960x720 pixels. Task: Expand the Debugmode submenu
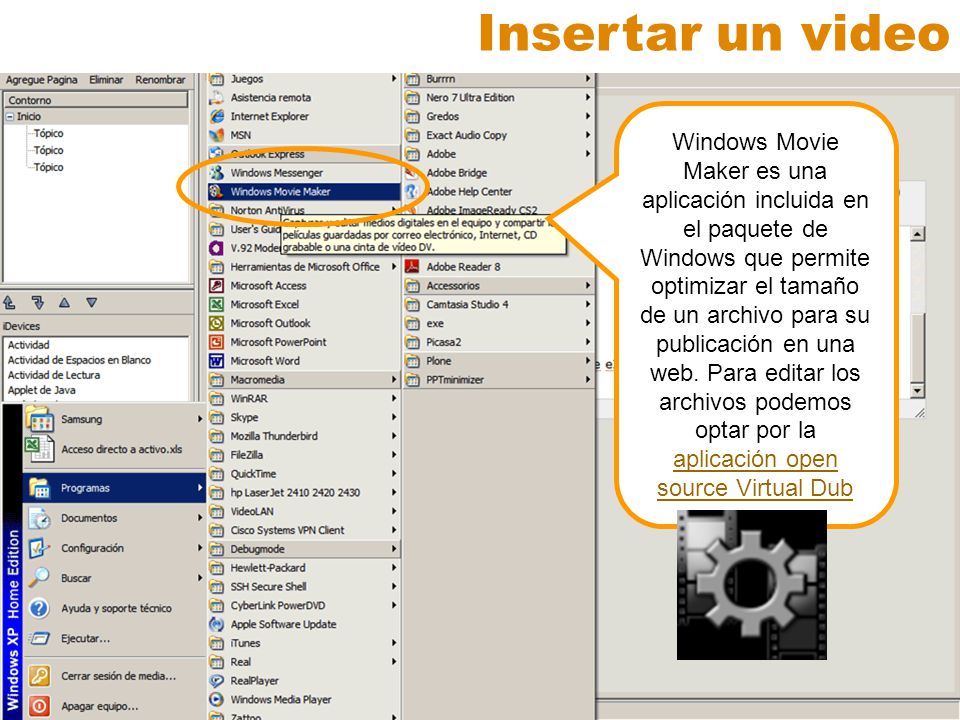[x=304, y=549]
